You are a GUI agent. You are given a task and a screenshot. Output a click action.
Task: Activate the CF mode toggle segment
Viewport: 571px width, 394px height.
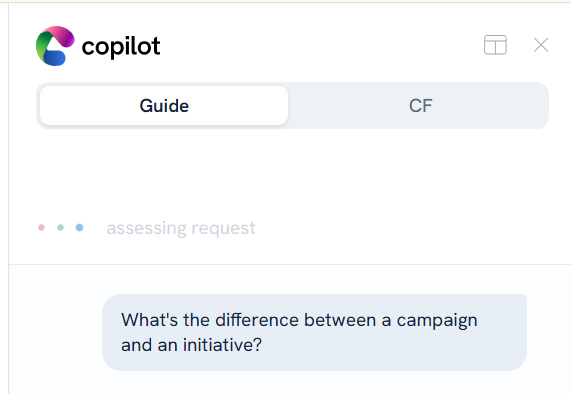[x=420, y=106]
